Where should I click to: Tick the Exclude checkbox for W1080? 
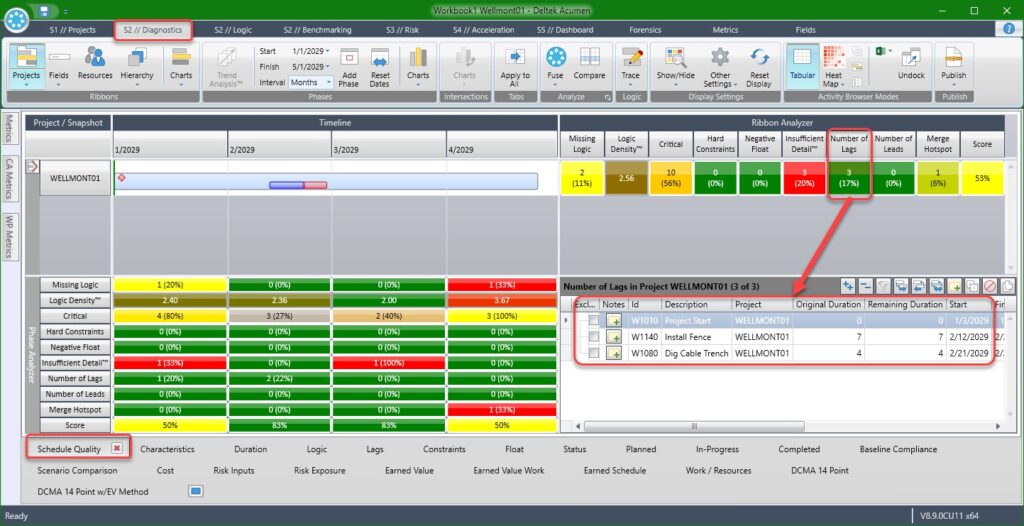[593, 353]
